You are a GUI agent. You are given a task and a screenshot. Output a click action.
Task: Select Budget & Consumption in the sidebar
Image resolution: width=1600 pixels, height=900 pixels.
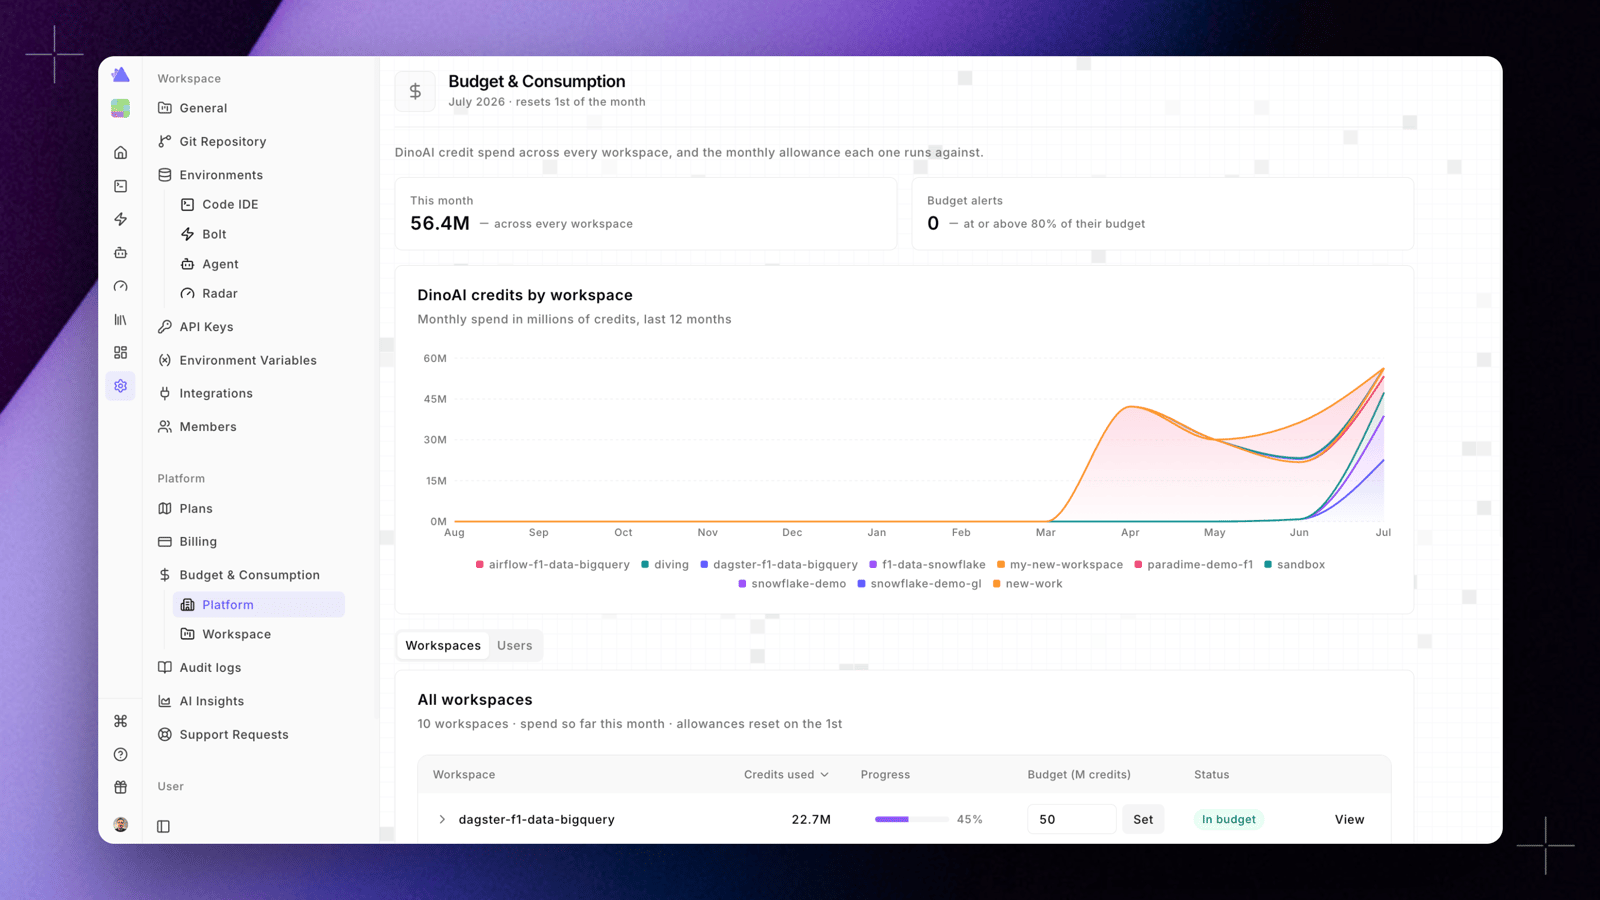pyautogui.click(x=250, y=575)
